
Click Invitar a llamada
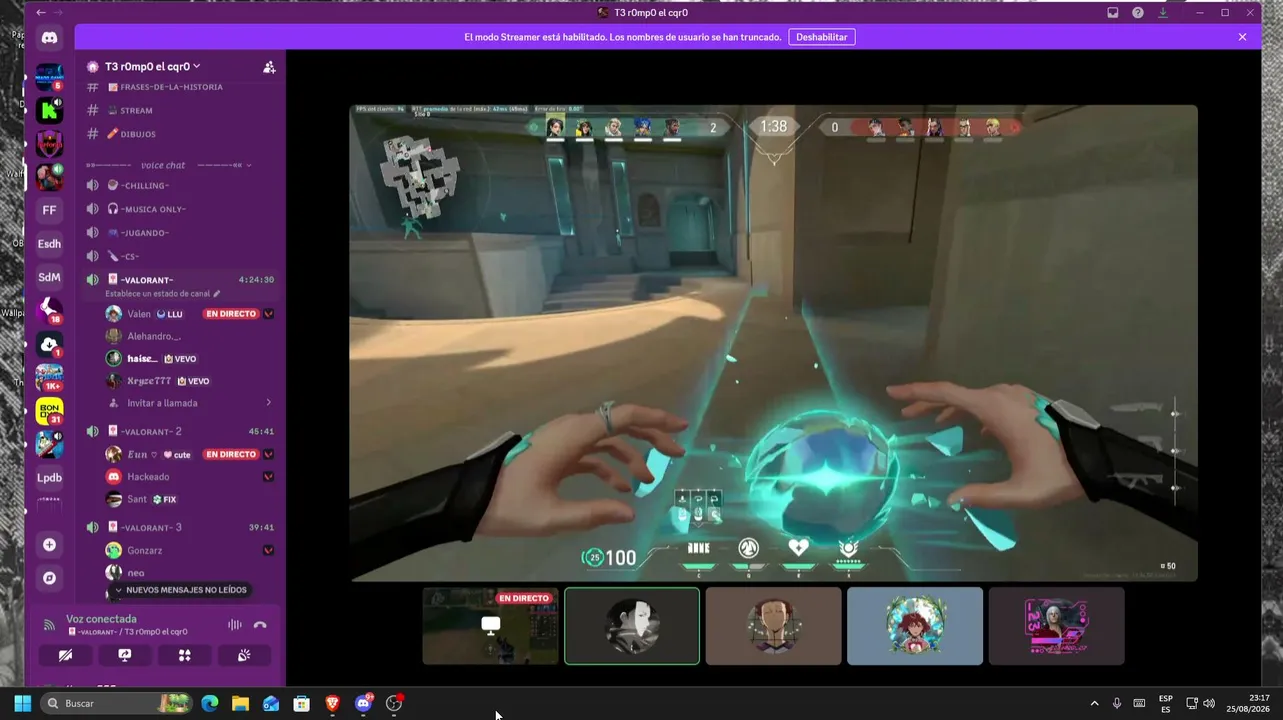click(x=162, y=403)
